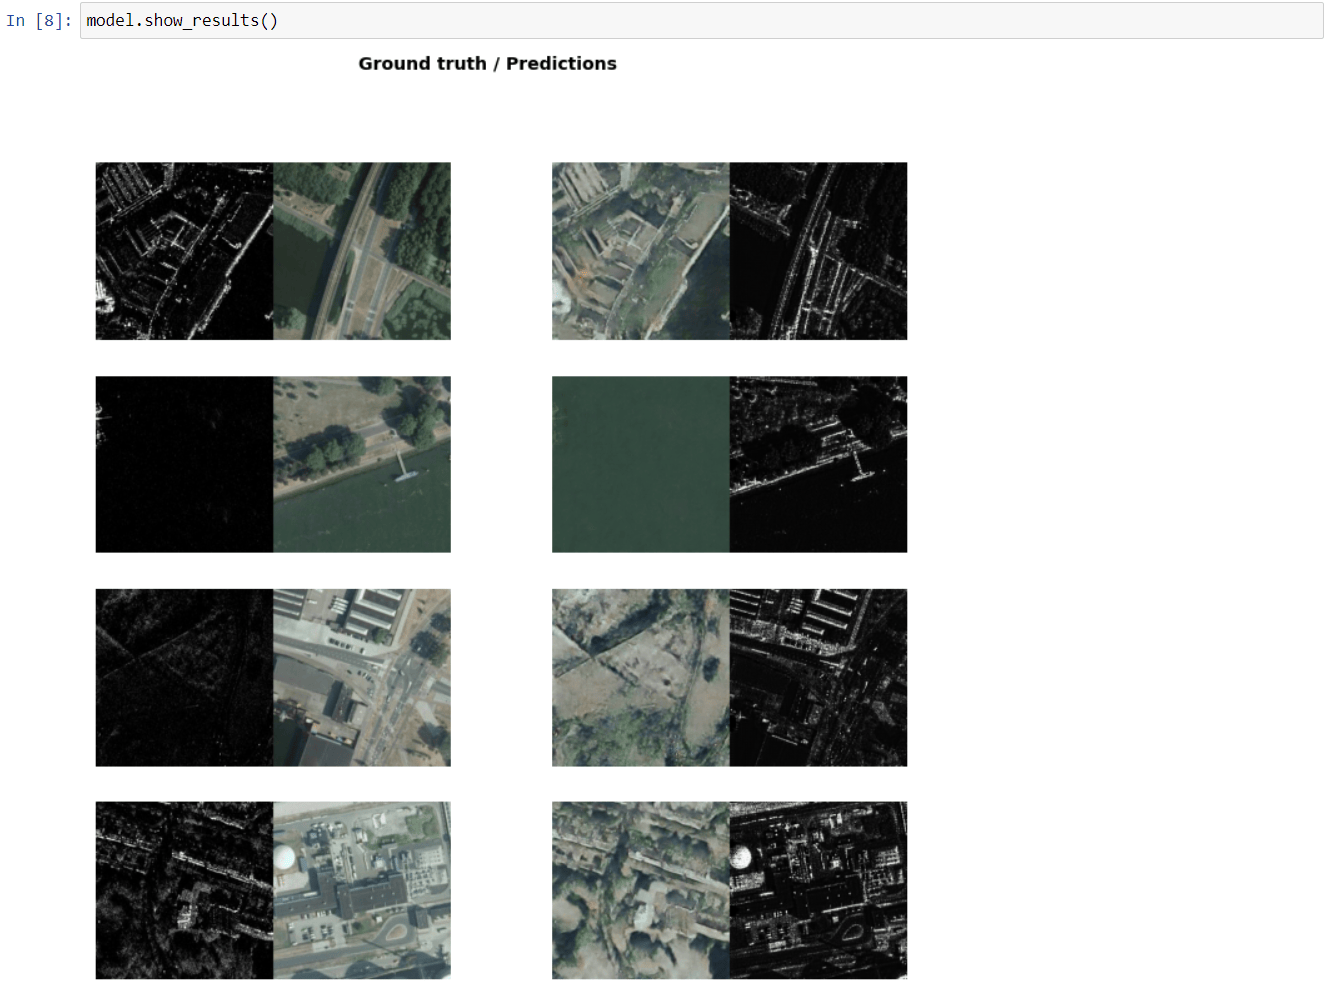Select grayscale image with bright vertical railway line

coord(819,251)
